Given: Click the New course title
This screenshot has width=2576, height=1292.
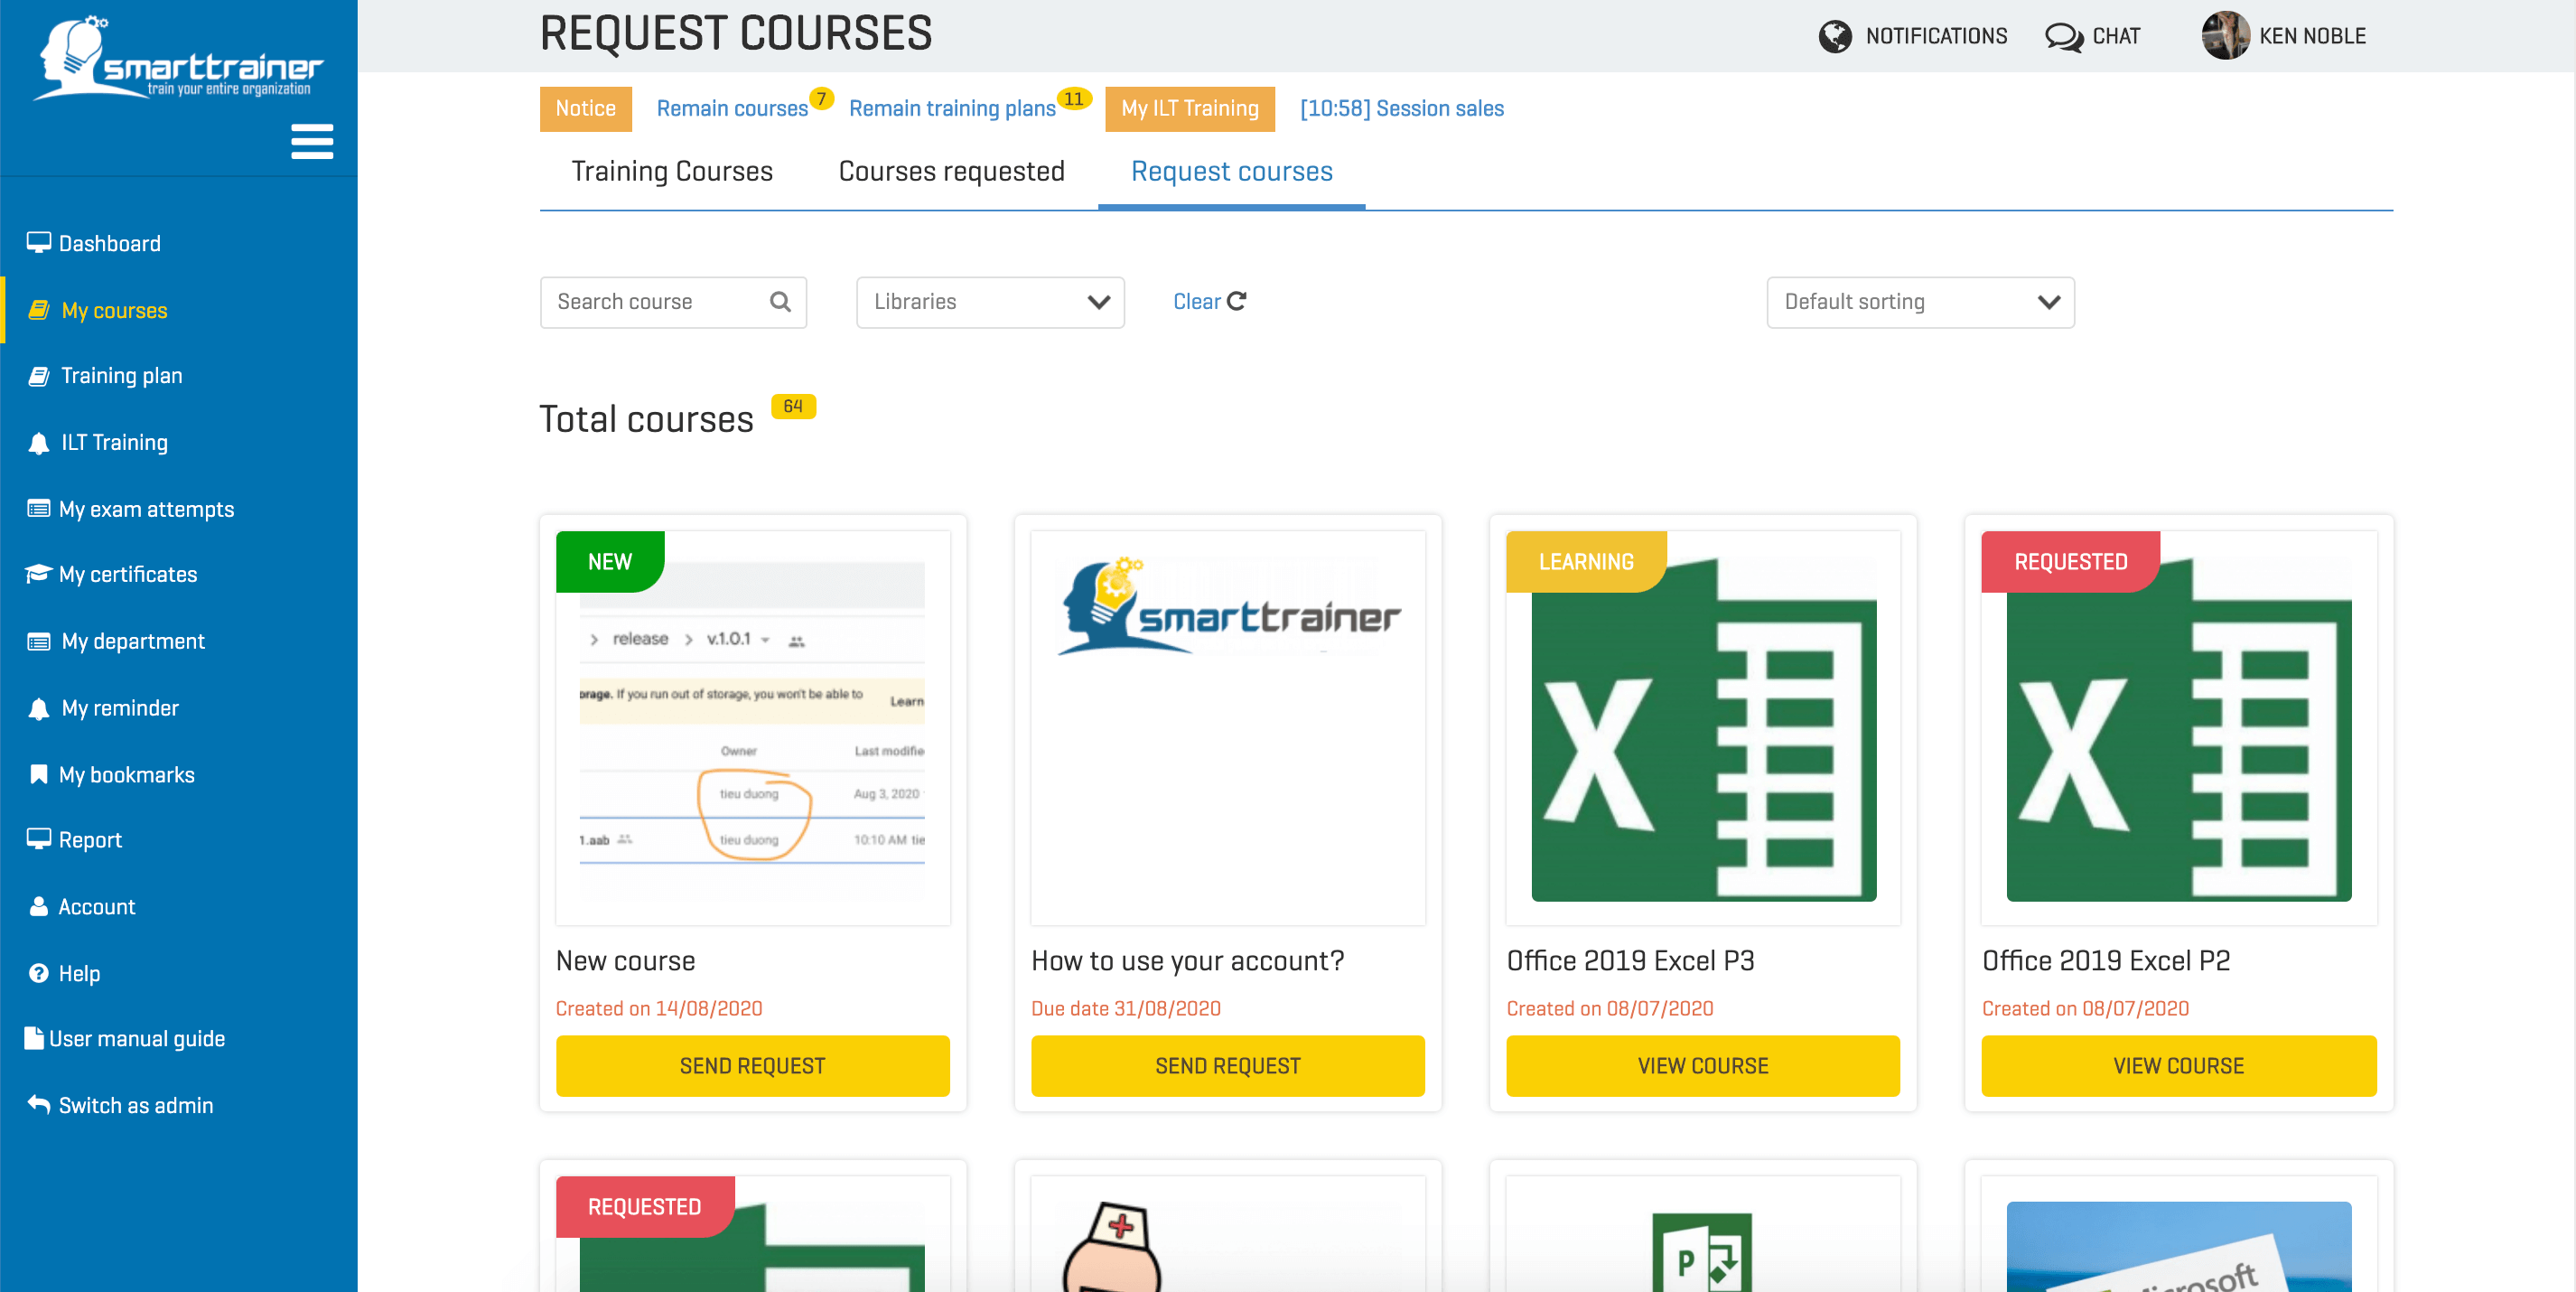Looking at the screenshot, I should click(626, 961).
